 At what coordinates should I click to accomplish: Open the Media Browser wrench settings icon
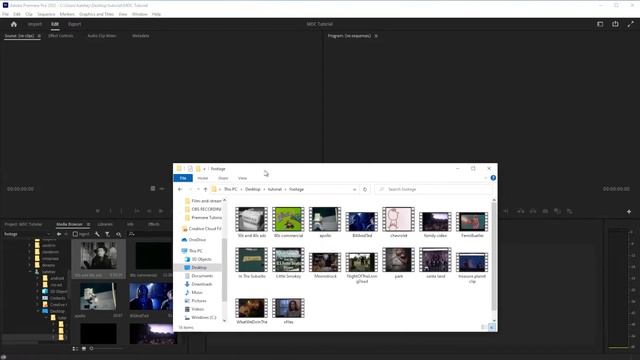click(97, 234)
